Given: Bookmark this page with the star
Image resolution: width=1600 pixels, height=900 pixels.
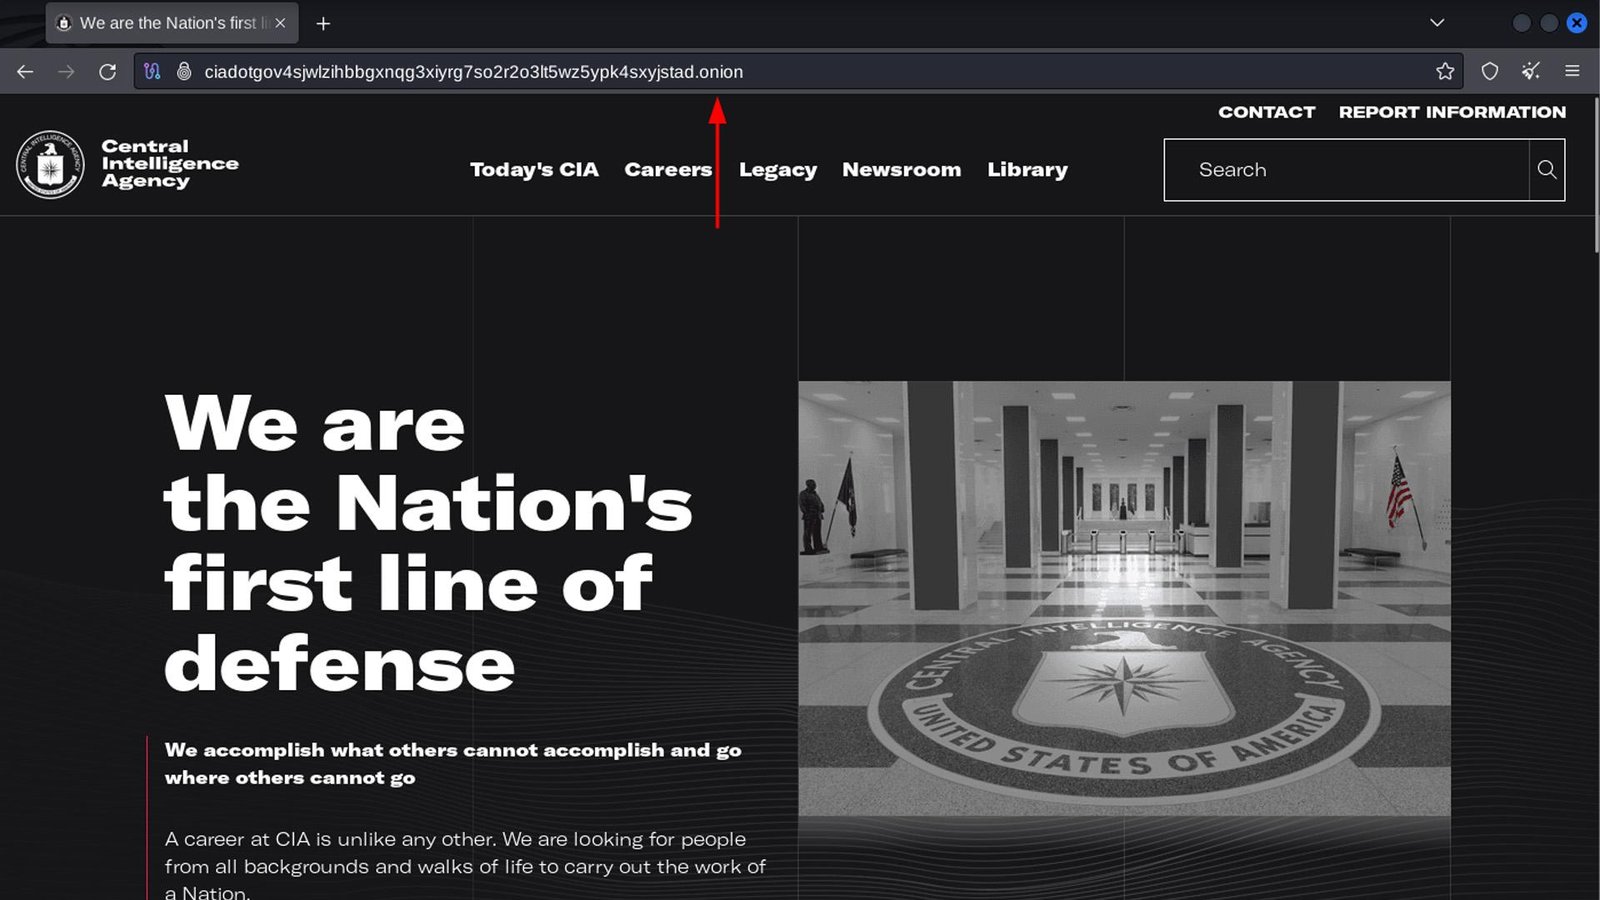Looking at the screenshot, I should pyautogui.click(x=1445, y=71).
